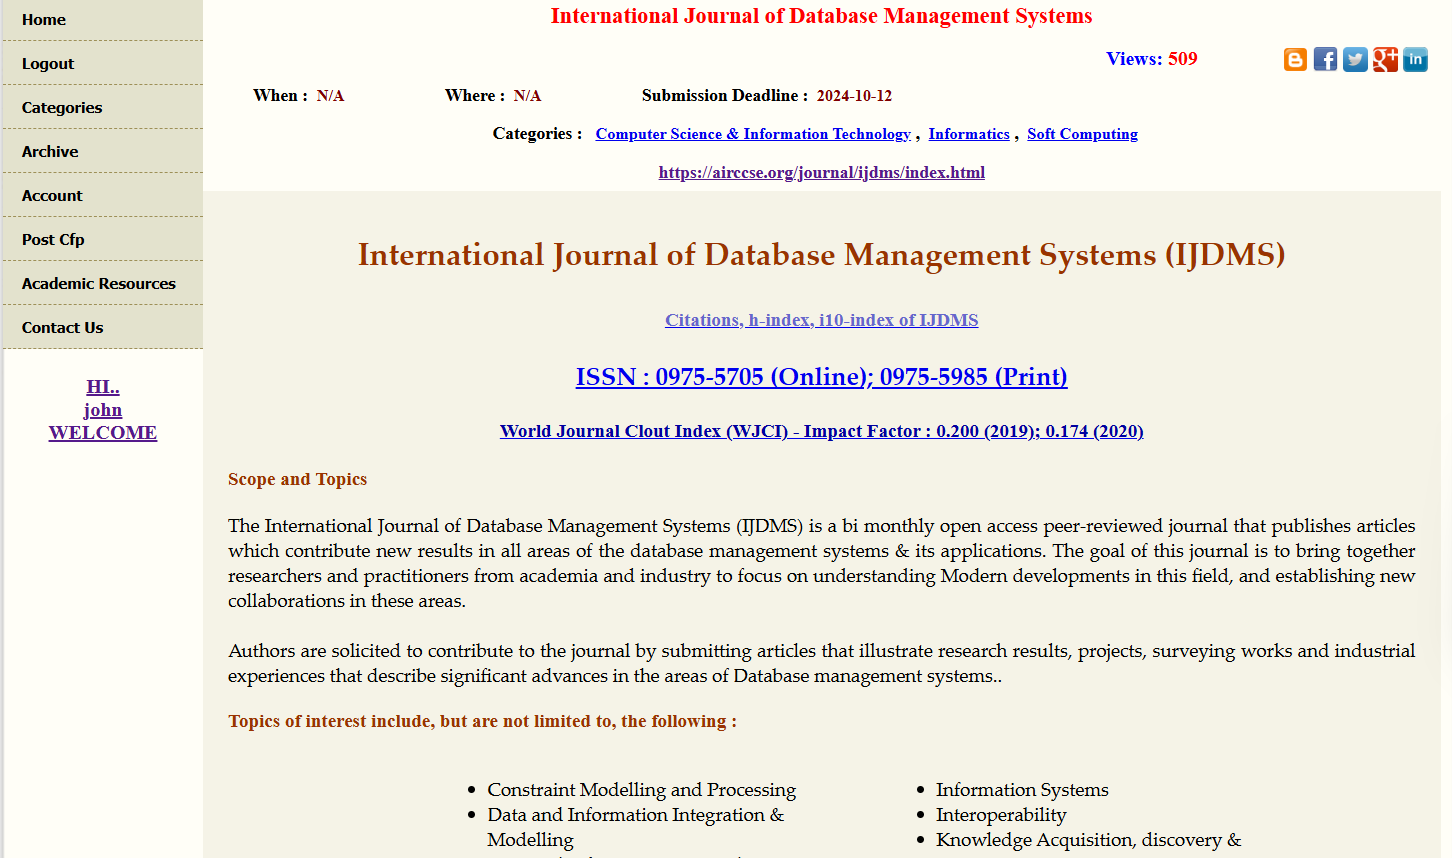The image size is (1452, 858).
Task: Open Computer Science & Information Technology category
Action: tap(753, 134)
